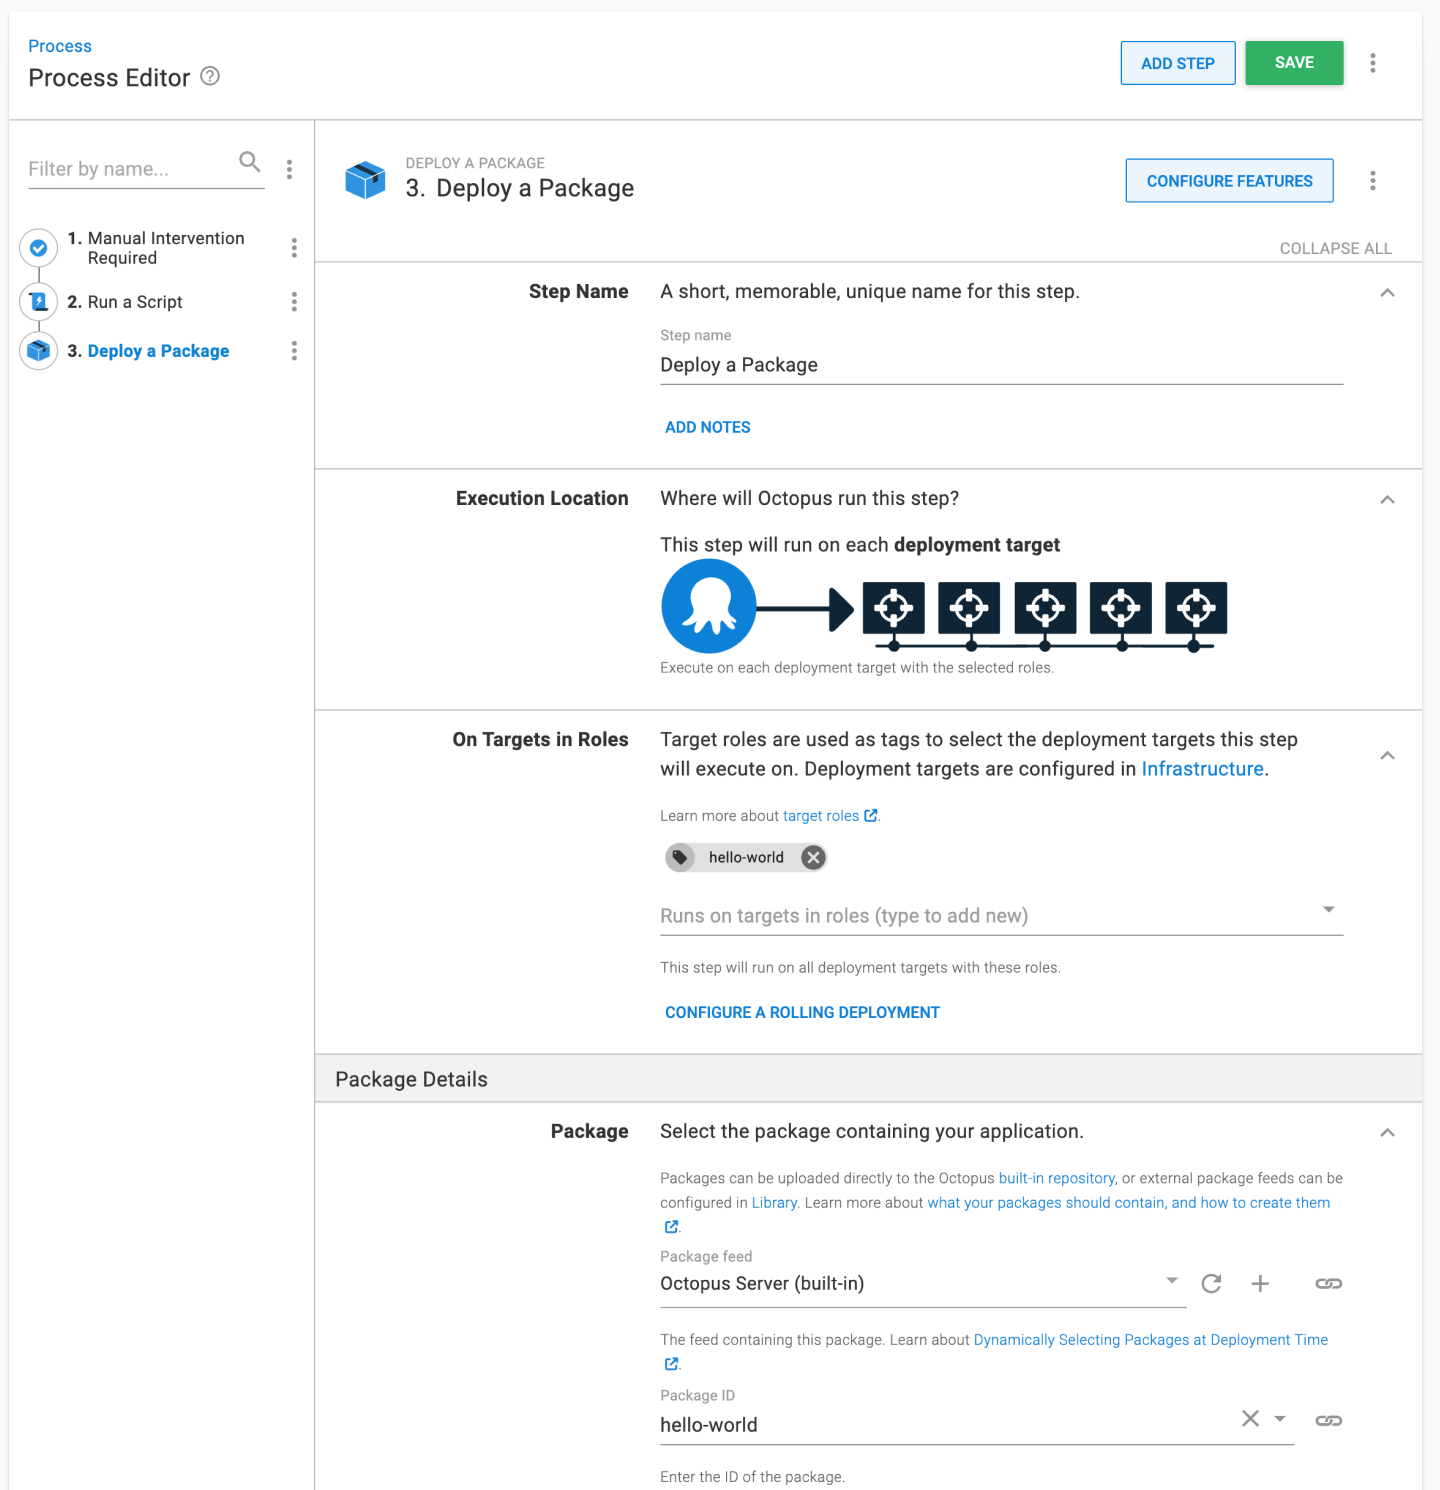Click the SAVE button

coord(1294,62)
